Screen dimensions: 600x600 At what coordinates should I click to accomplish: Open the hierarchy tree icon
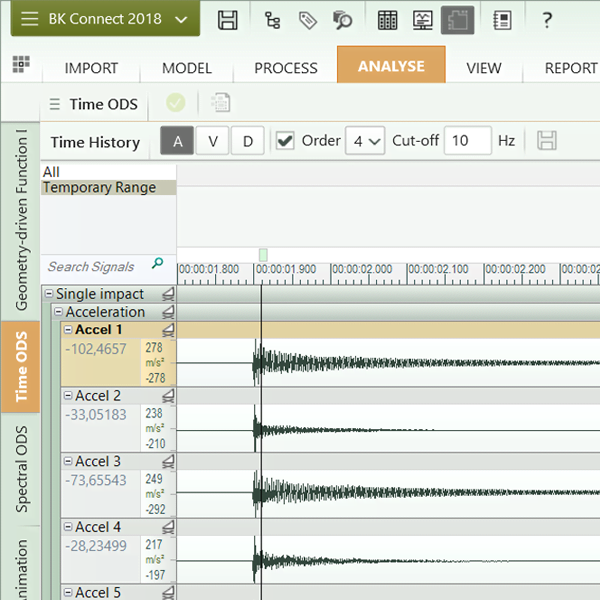click(x=272, y=19)
